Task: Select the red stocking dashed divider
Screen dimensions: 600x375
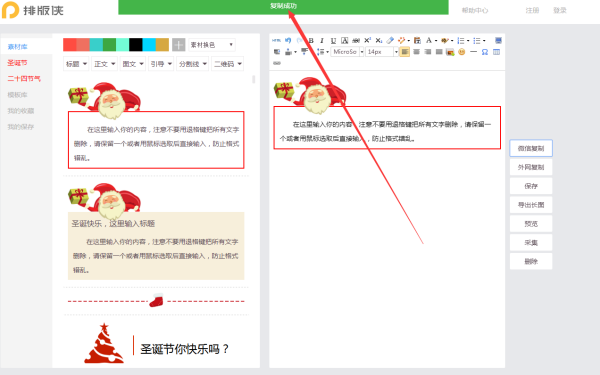Action: tap(156, 301)
